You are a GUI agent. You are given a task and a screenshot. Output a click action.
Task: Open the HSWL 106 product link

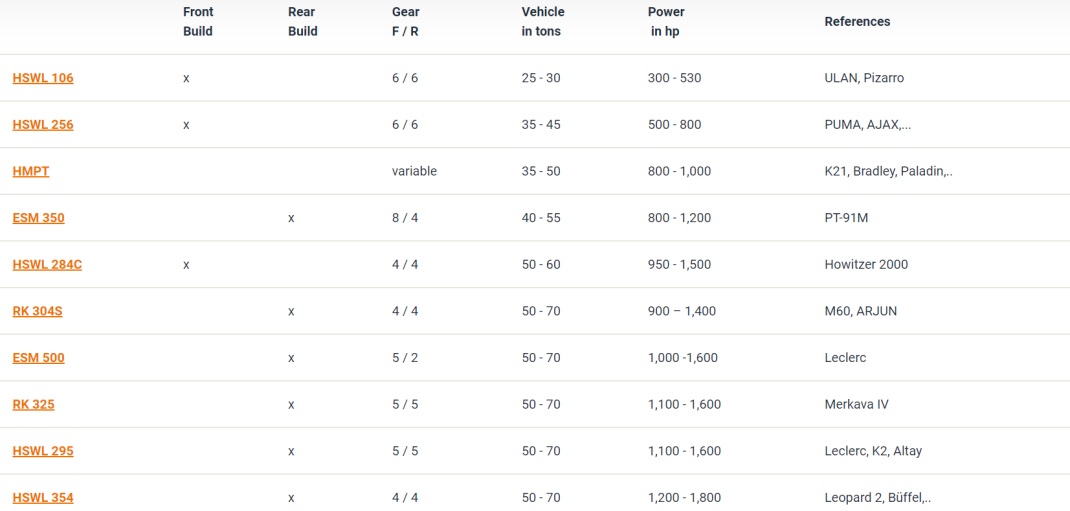(43, 78)
